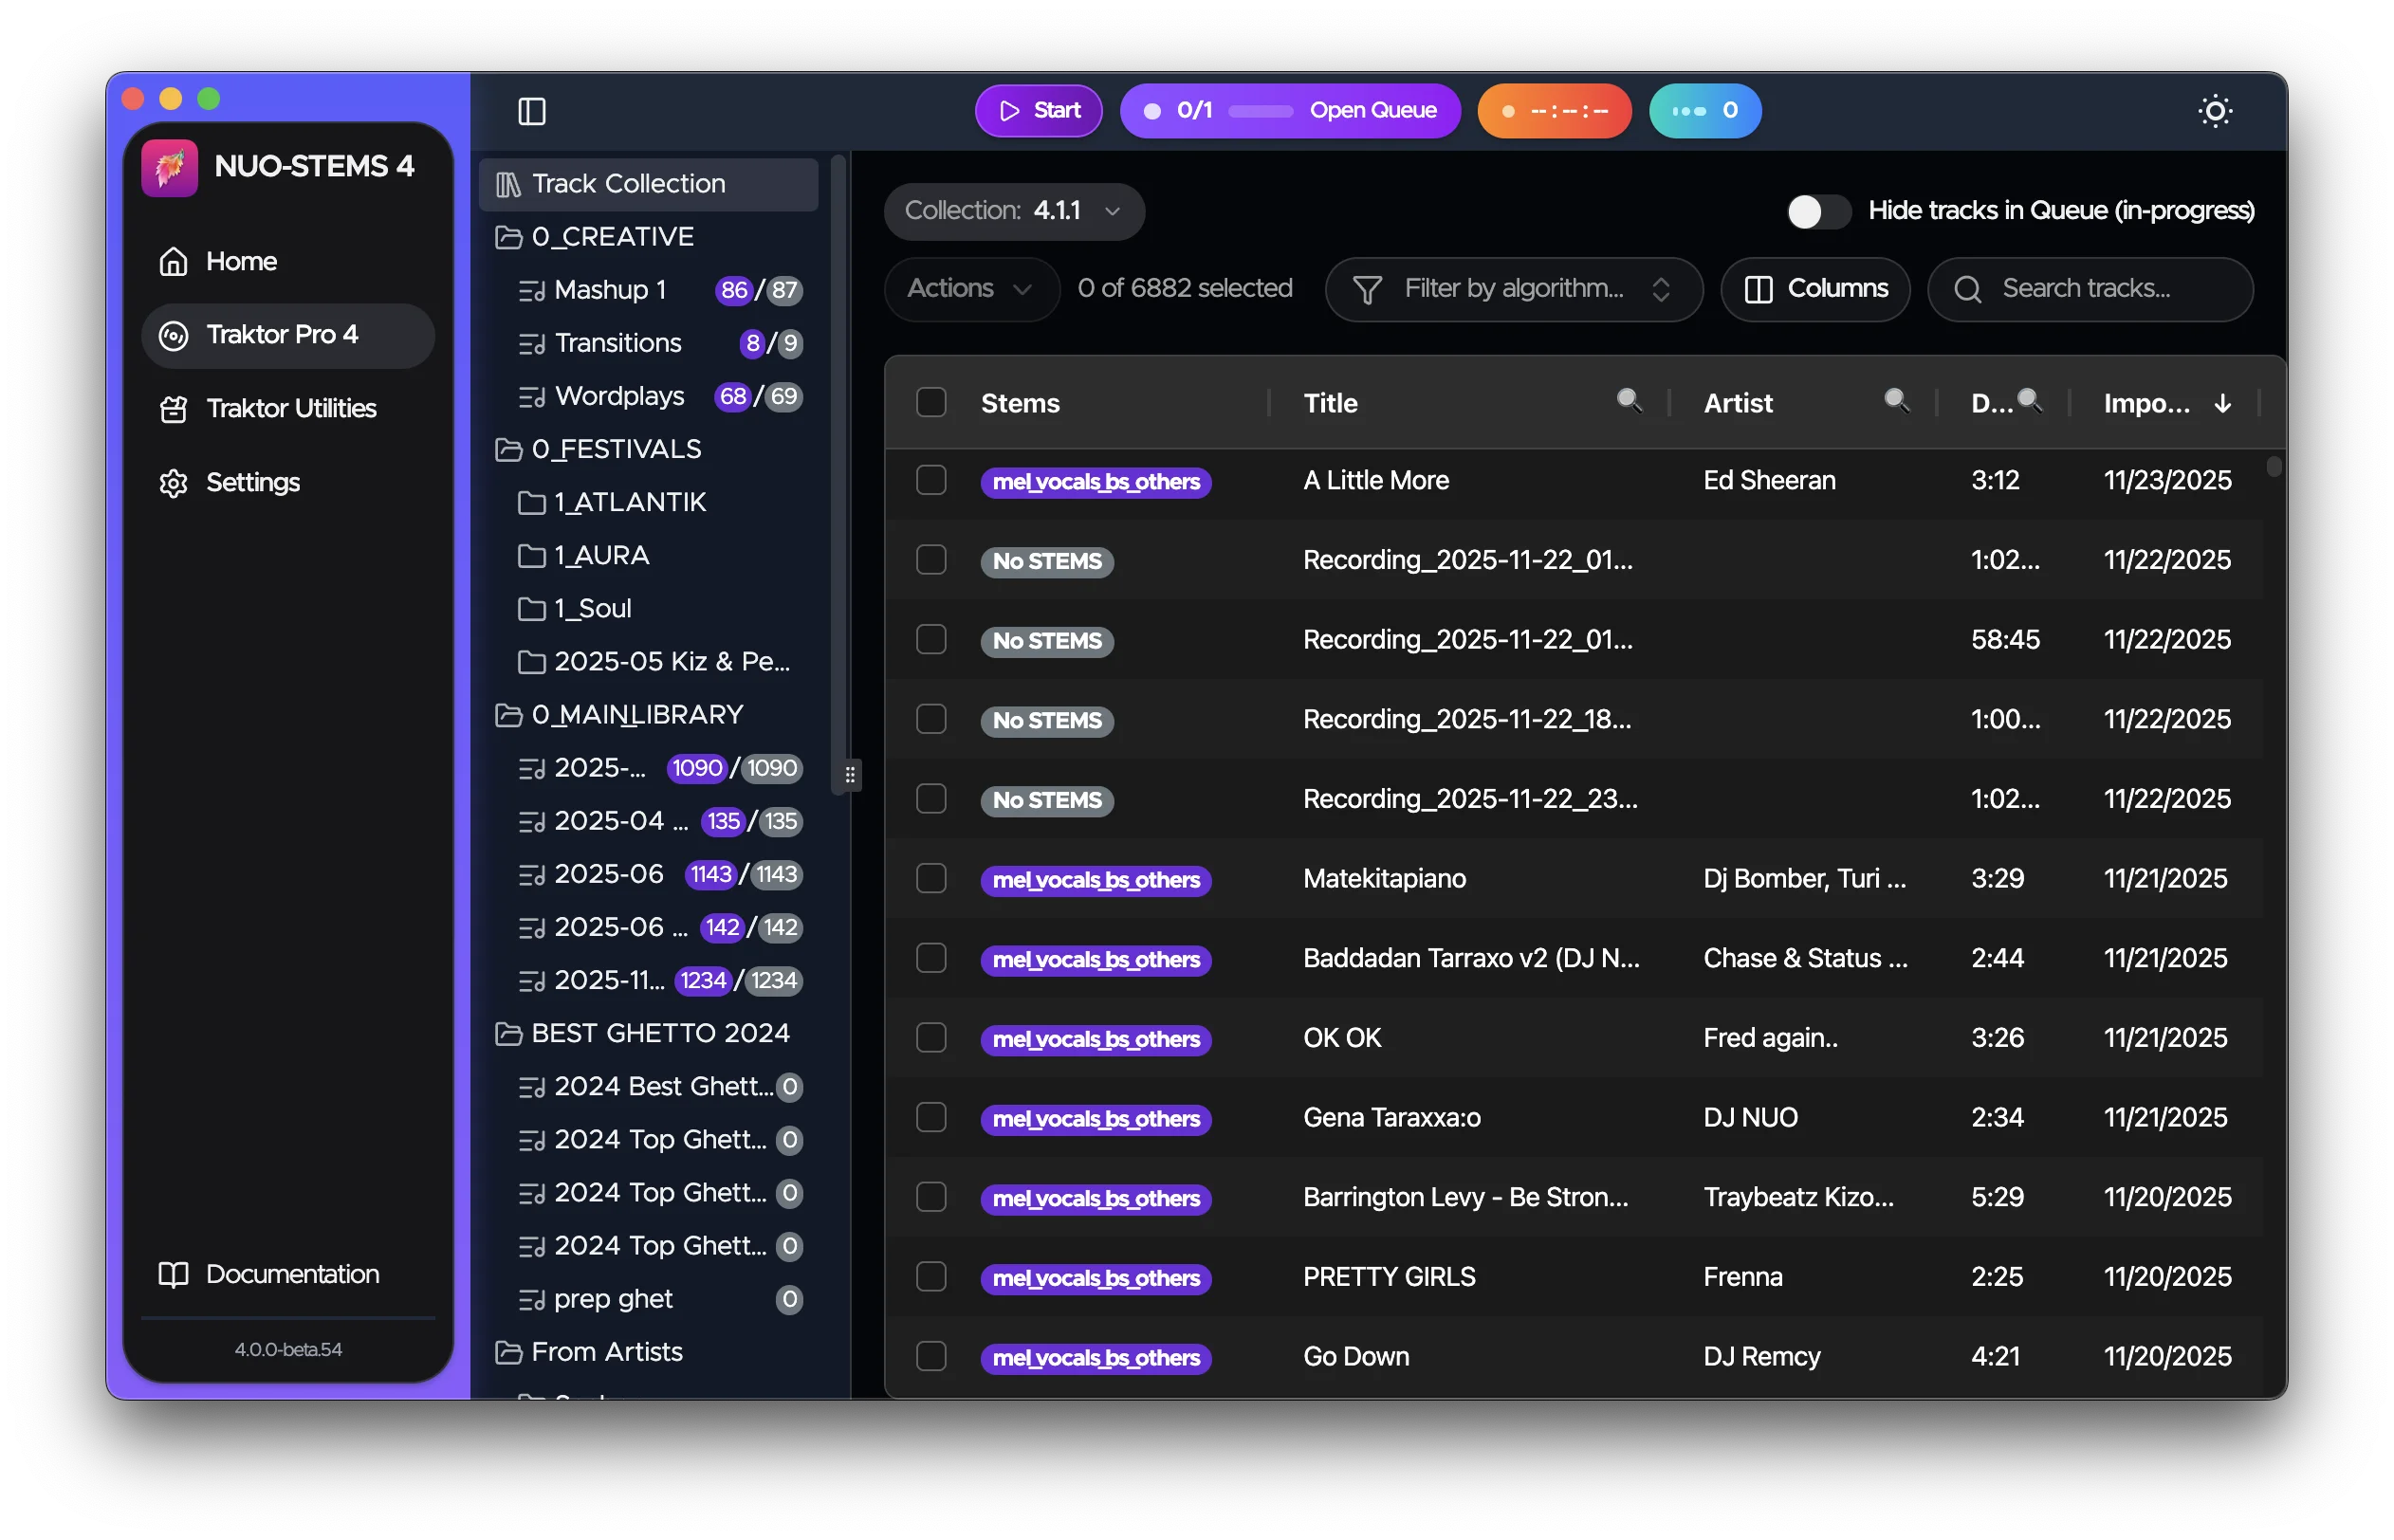
Task: Open the Filter by algorithm selector
Action: pos(1512,289)
